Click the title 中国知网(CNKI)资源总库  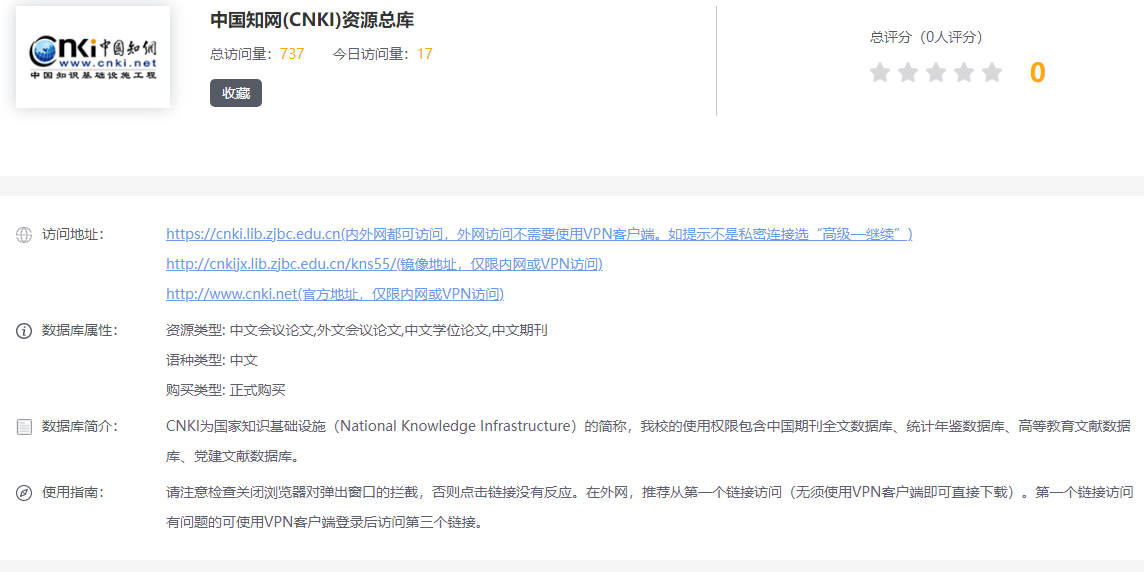point(312,20)
